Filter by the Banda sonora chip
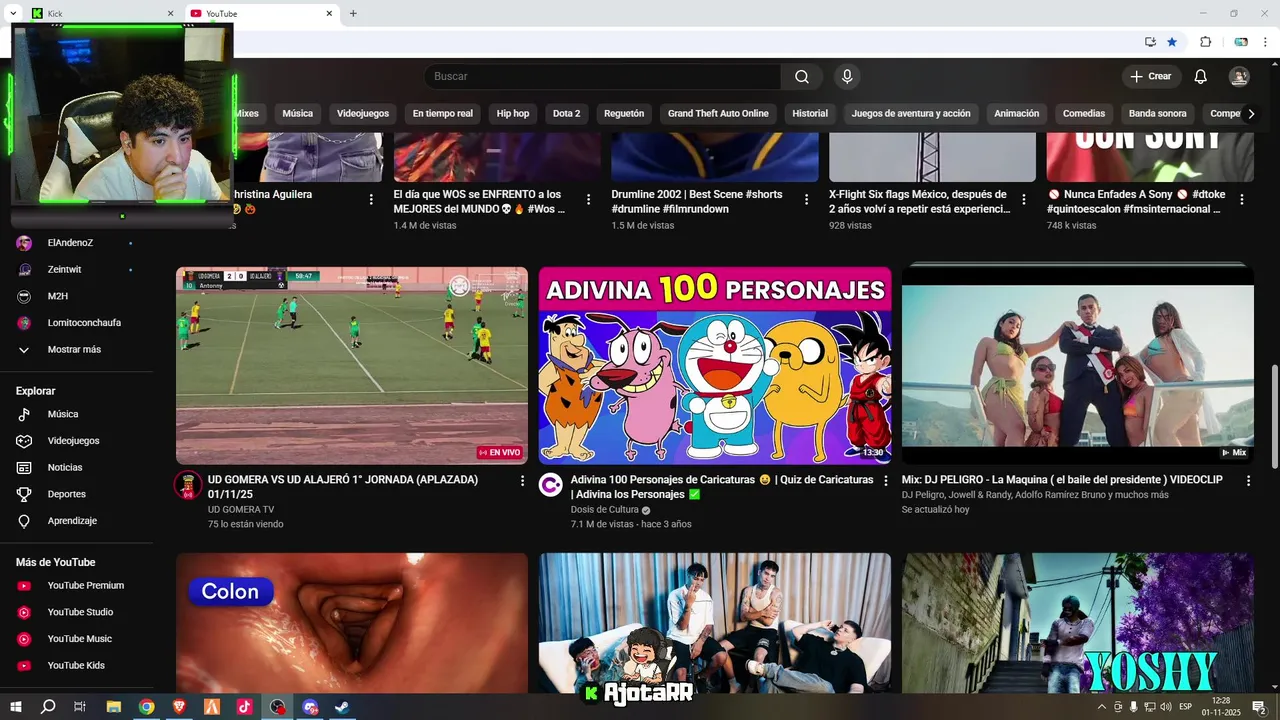Screen dimensions: 1280x720 click(1158, 114)
